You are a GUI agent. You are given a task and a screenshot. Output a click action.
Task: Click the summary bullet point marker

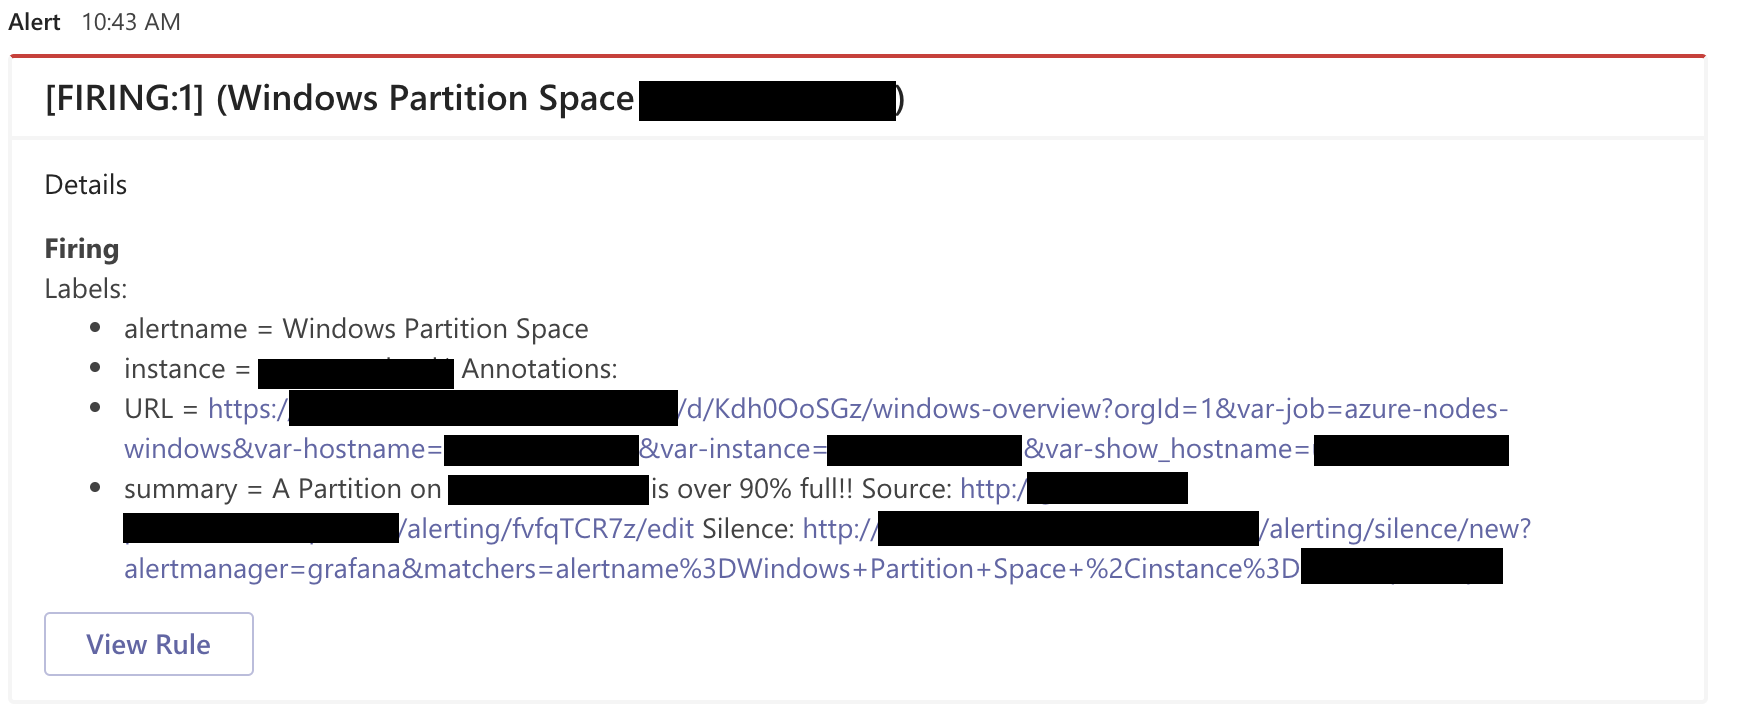point(96,489)
